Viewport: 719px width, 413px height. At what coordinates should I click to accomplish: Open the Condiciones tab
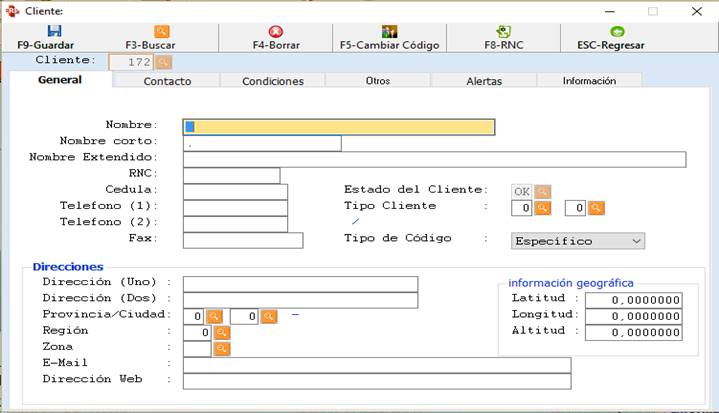(x=273, y=81)
